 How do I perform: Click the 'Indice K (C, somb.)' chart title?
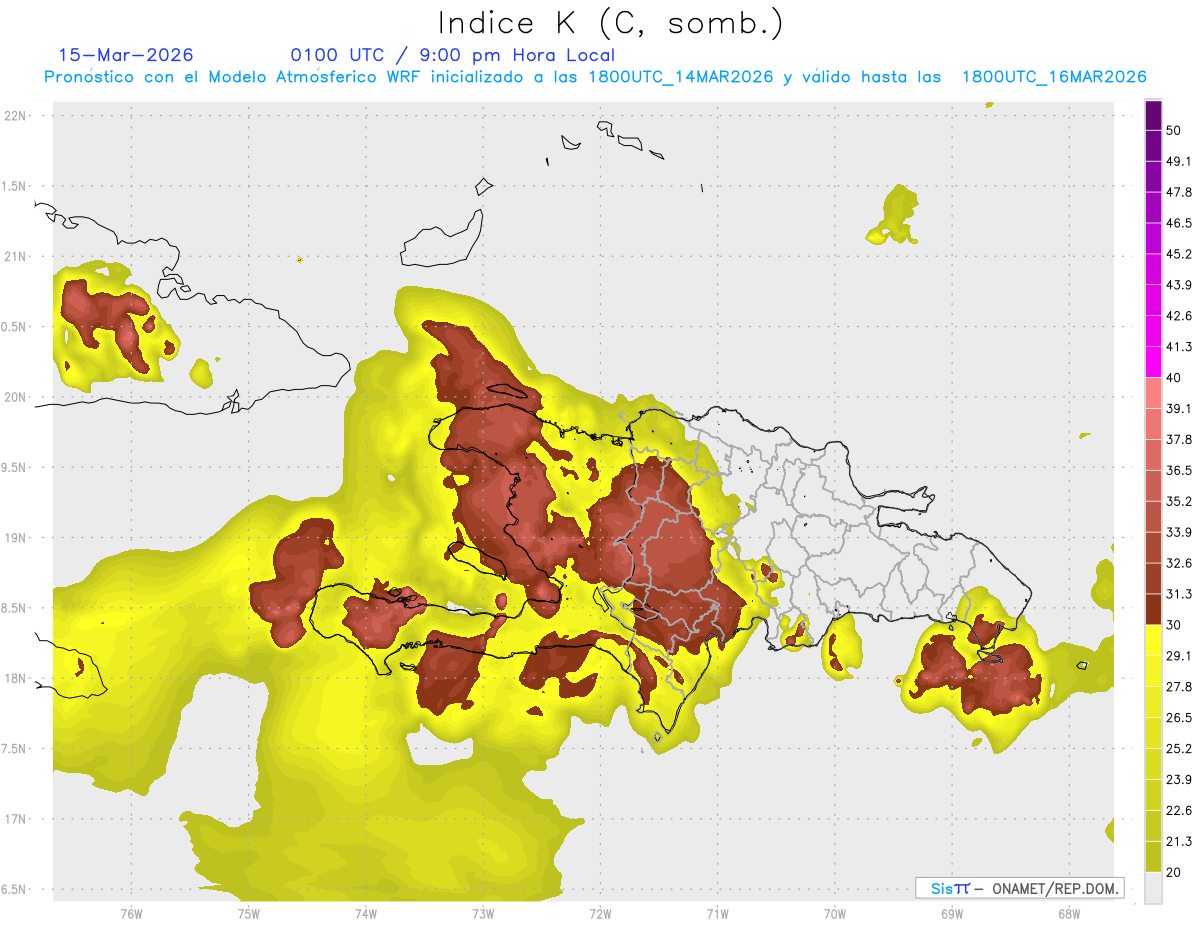click(610, 22)
